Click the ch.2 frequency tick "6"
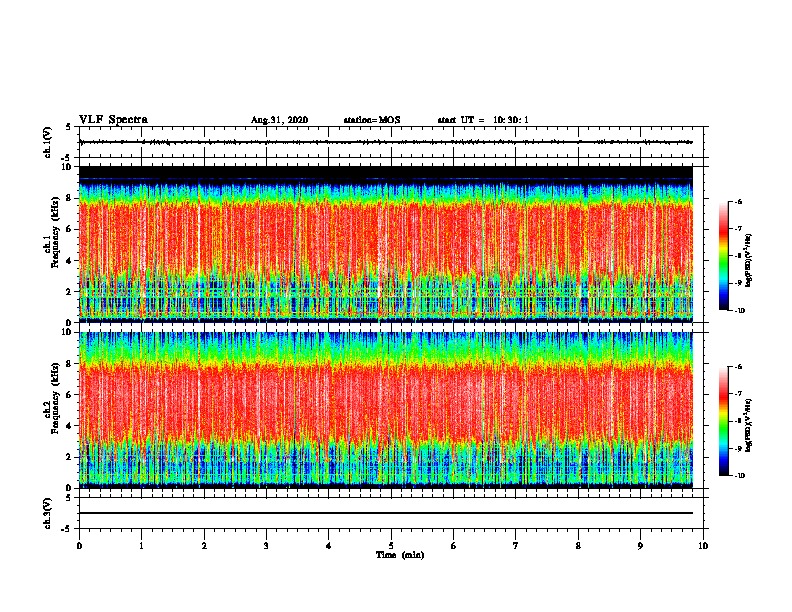Viewport: 792px width, 612px height. point(69,395)
